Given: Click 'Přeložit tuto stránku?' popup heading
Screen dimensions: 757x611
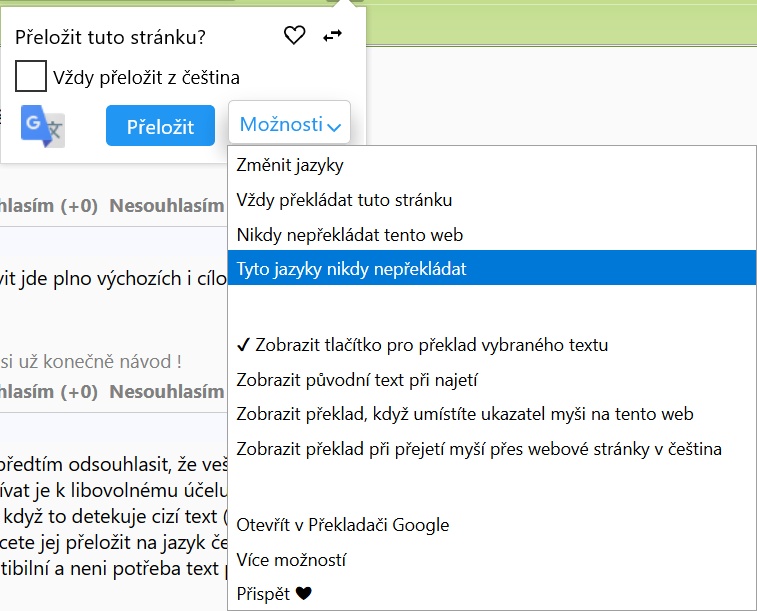Looking at the screenshot, I should (110, 38).
